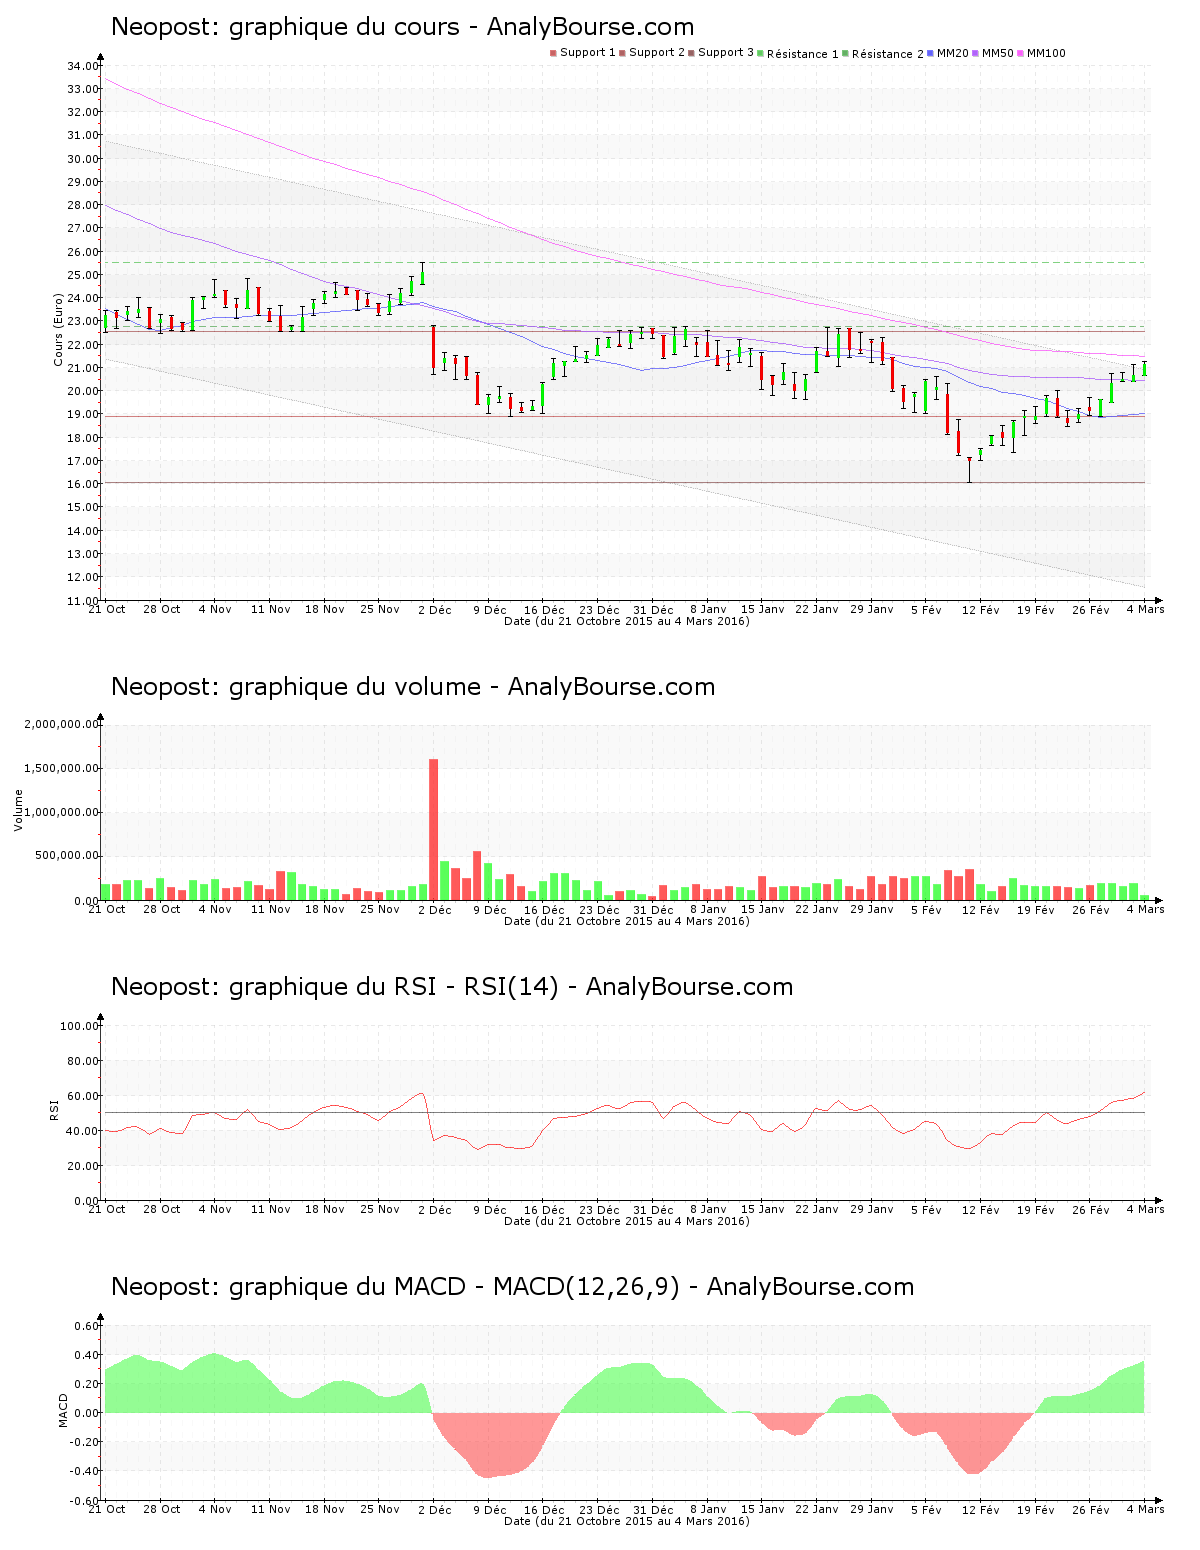
Task: Click the lowest candlestick wick touching 16.00
Action: [x=969, y=471]
